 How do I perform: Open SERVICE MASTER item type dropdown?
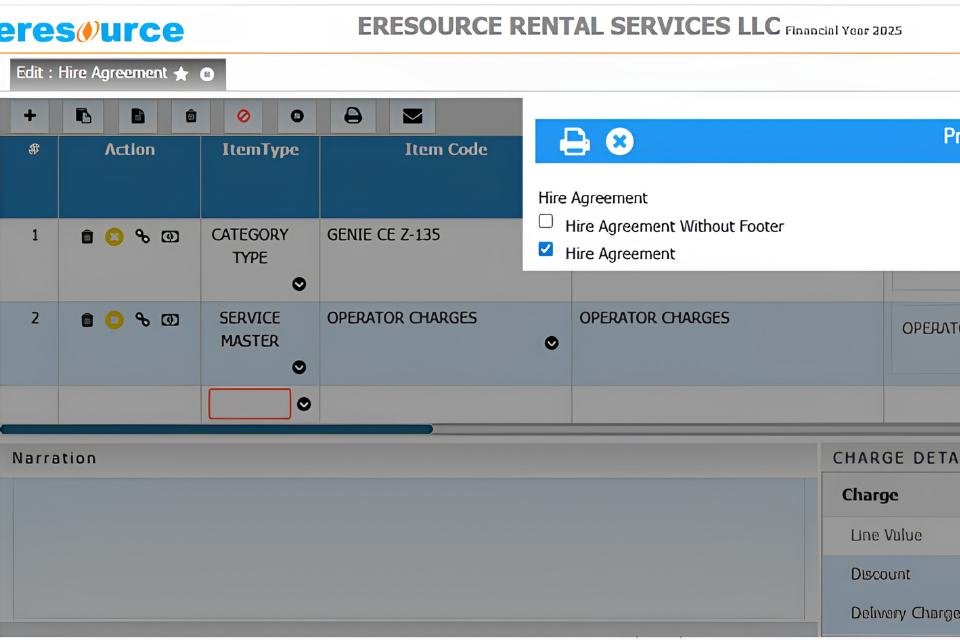[x=299, y=367]
